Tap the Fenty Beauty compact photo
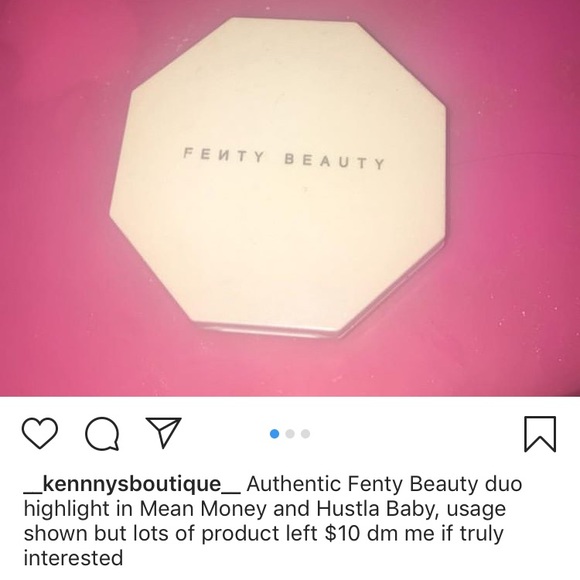 pyautogui.click(x=278, y=177)
